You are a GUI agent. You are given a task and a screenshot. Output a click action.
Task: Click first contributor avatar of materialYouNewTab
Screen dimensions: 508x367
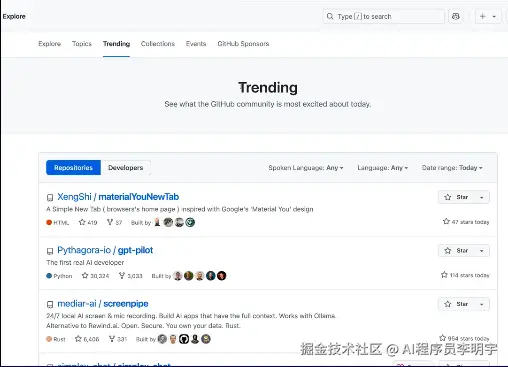point(157,222)
